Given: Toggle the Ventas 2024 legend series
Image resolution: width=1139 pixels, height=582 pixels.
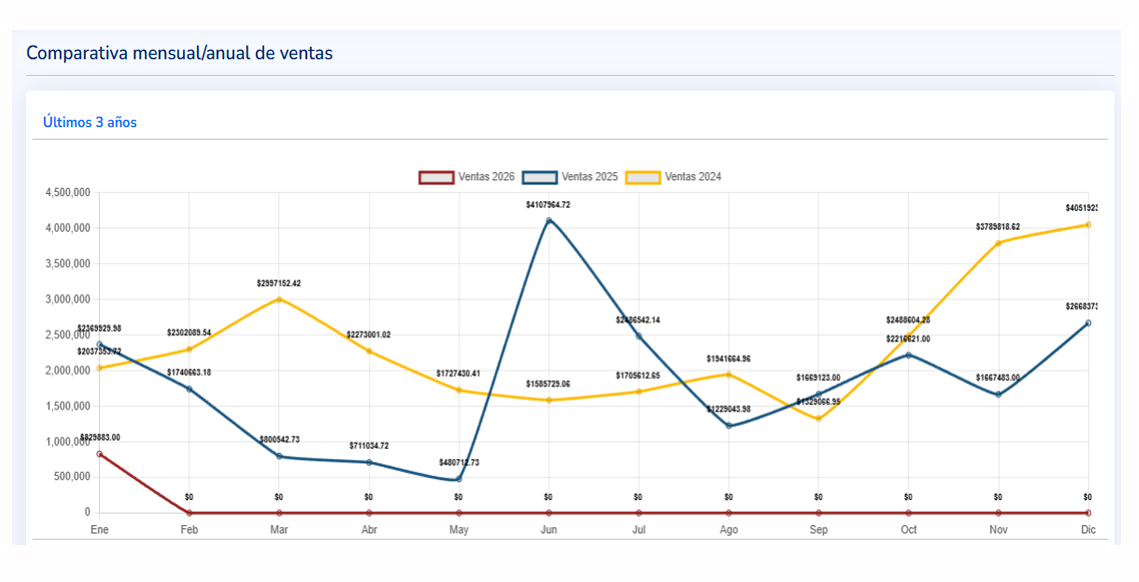Looking at the screenshot, I should pyautogui.click(x=673, y=177).
